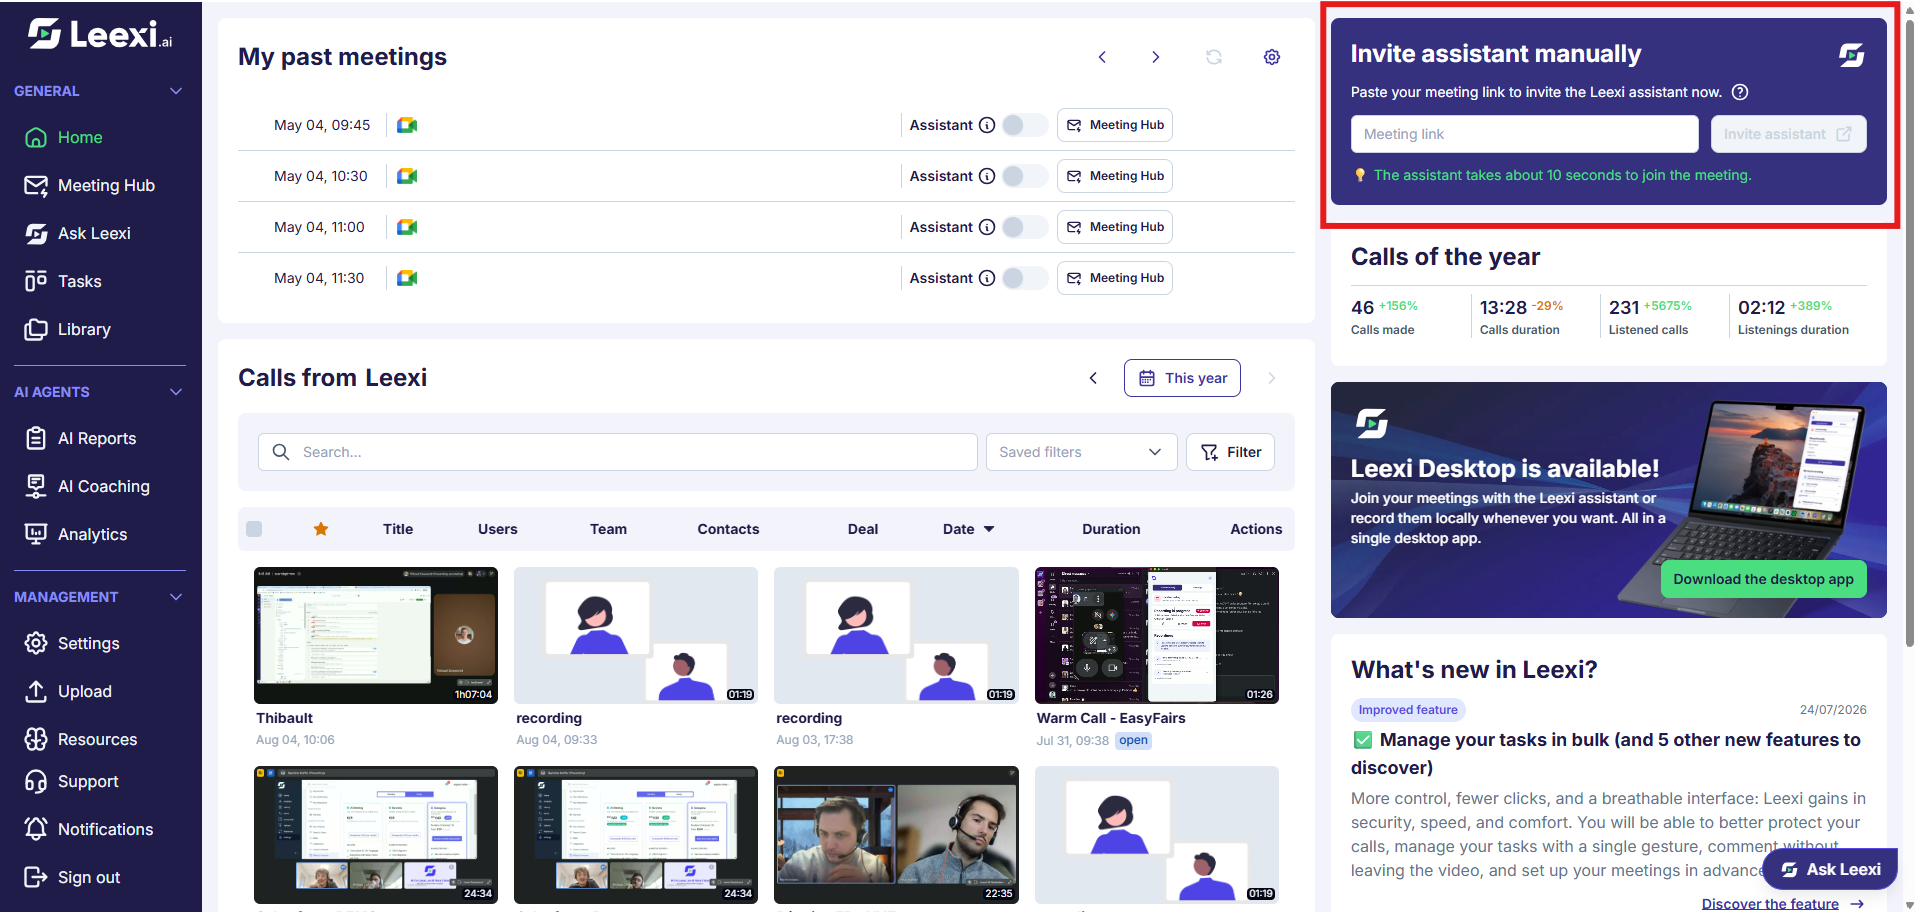Download the desktop app
The image size is (1915, 912).
point(1763,579)
